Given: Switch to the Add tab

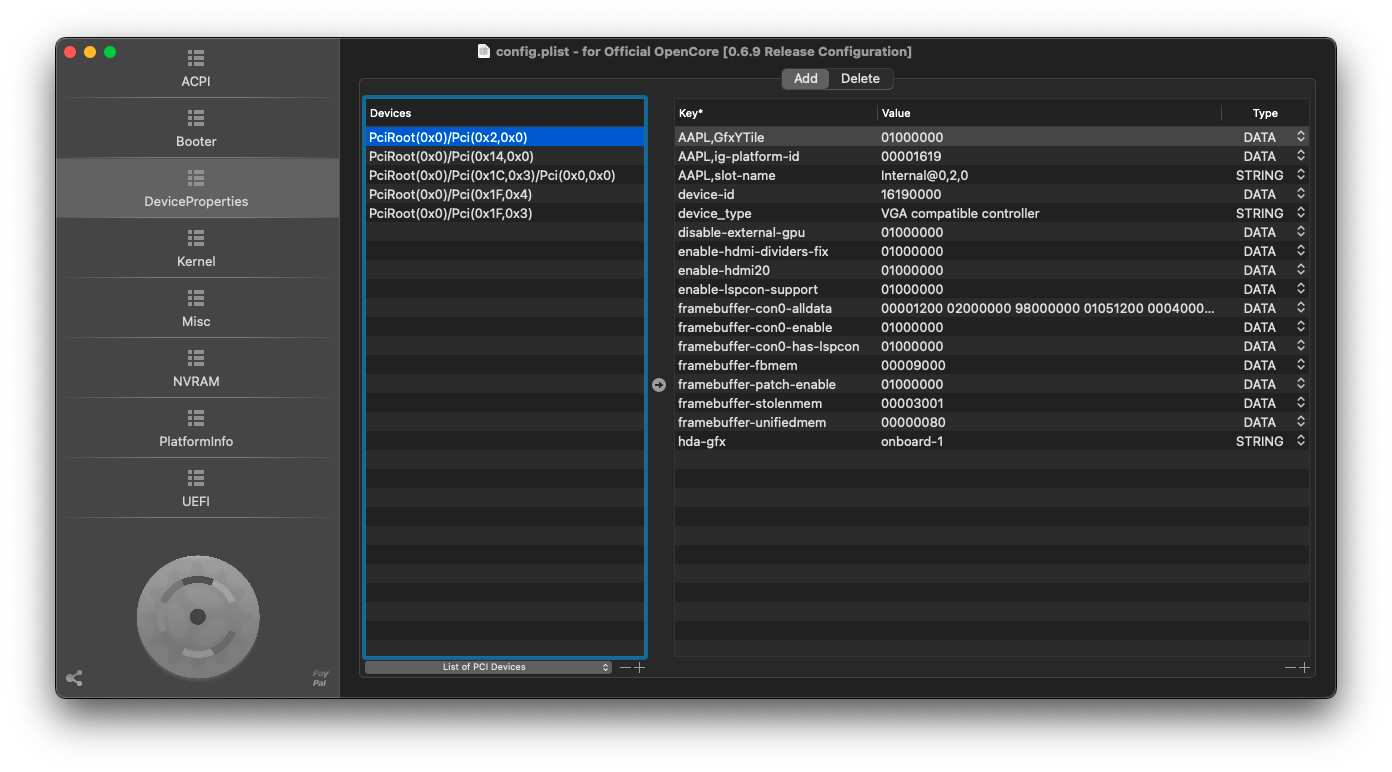Looking at the screenshot, I should pyautogui.click(x=805, y=79).
